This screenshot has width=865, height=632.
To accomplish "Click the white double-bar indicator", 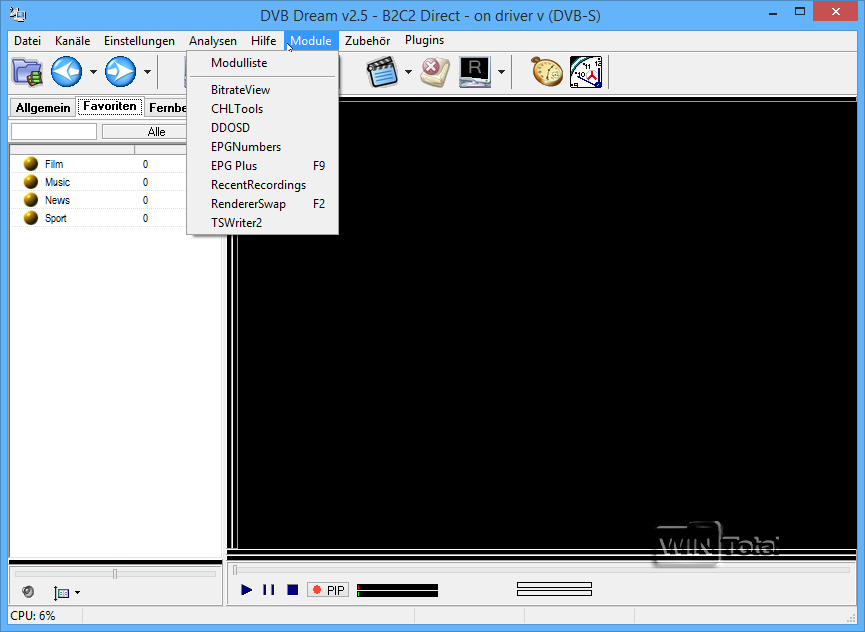I will [554, 589].
